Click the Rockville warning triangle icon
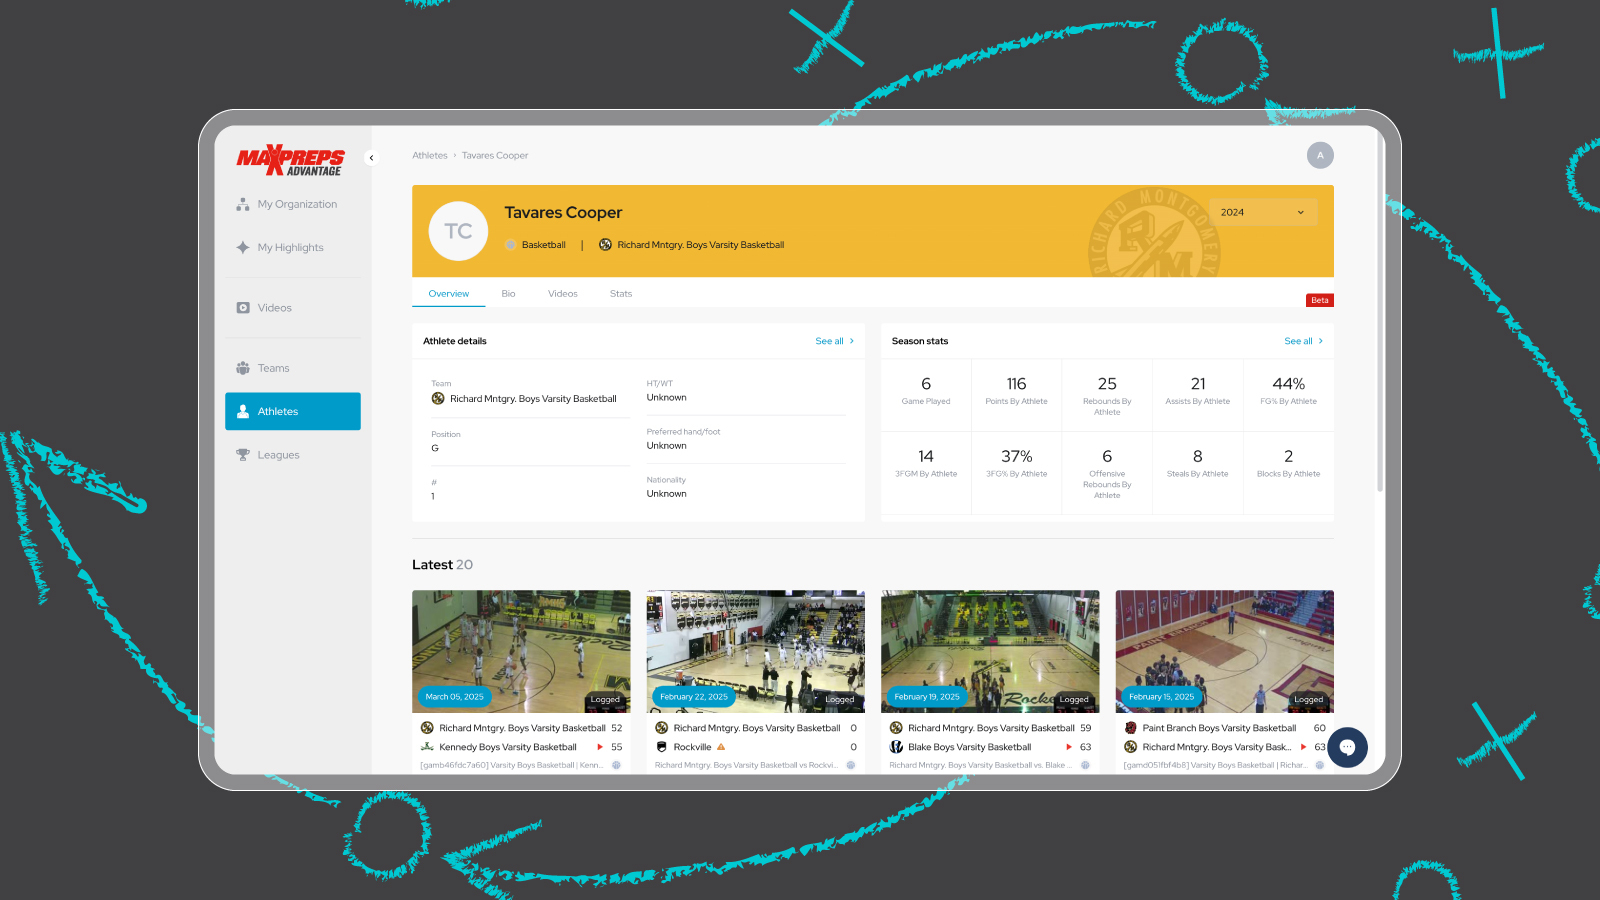 pos(721,747)
